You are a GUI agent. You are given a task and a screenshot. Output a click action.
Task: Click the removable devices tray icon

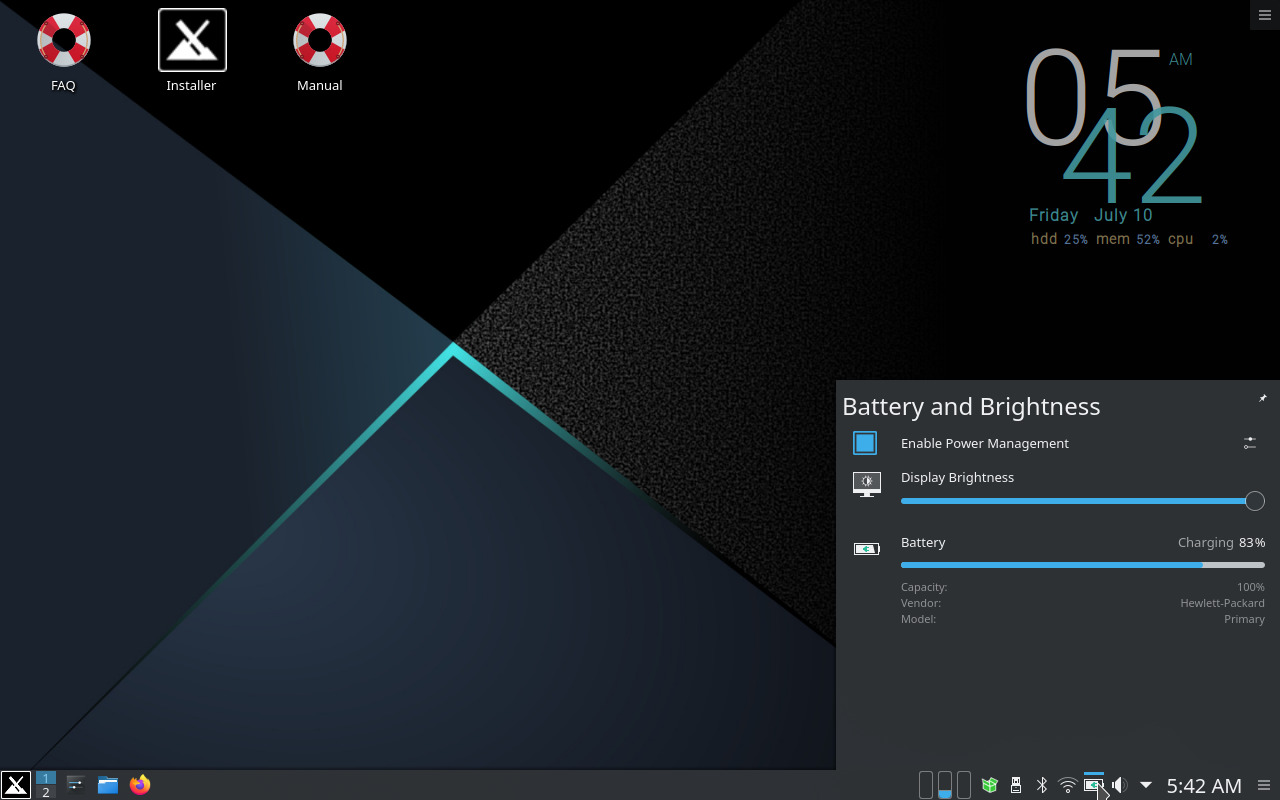click(1015, 785)
